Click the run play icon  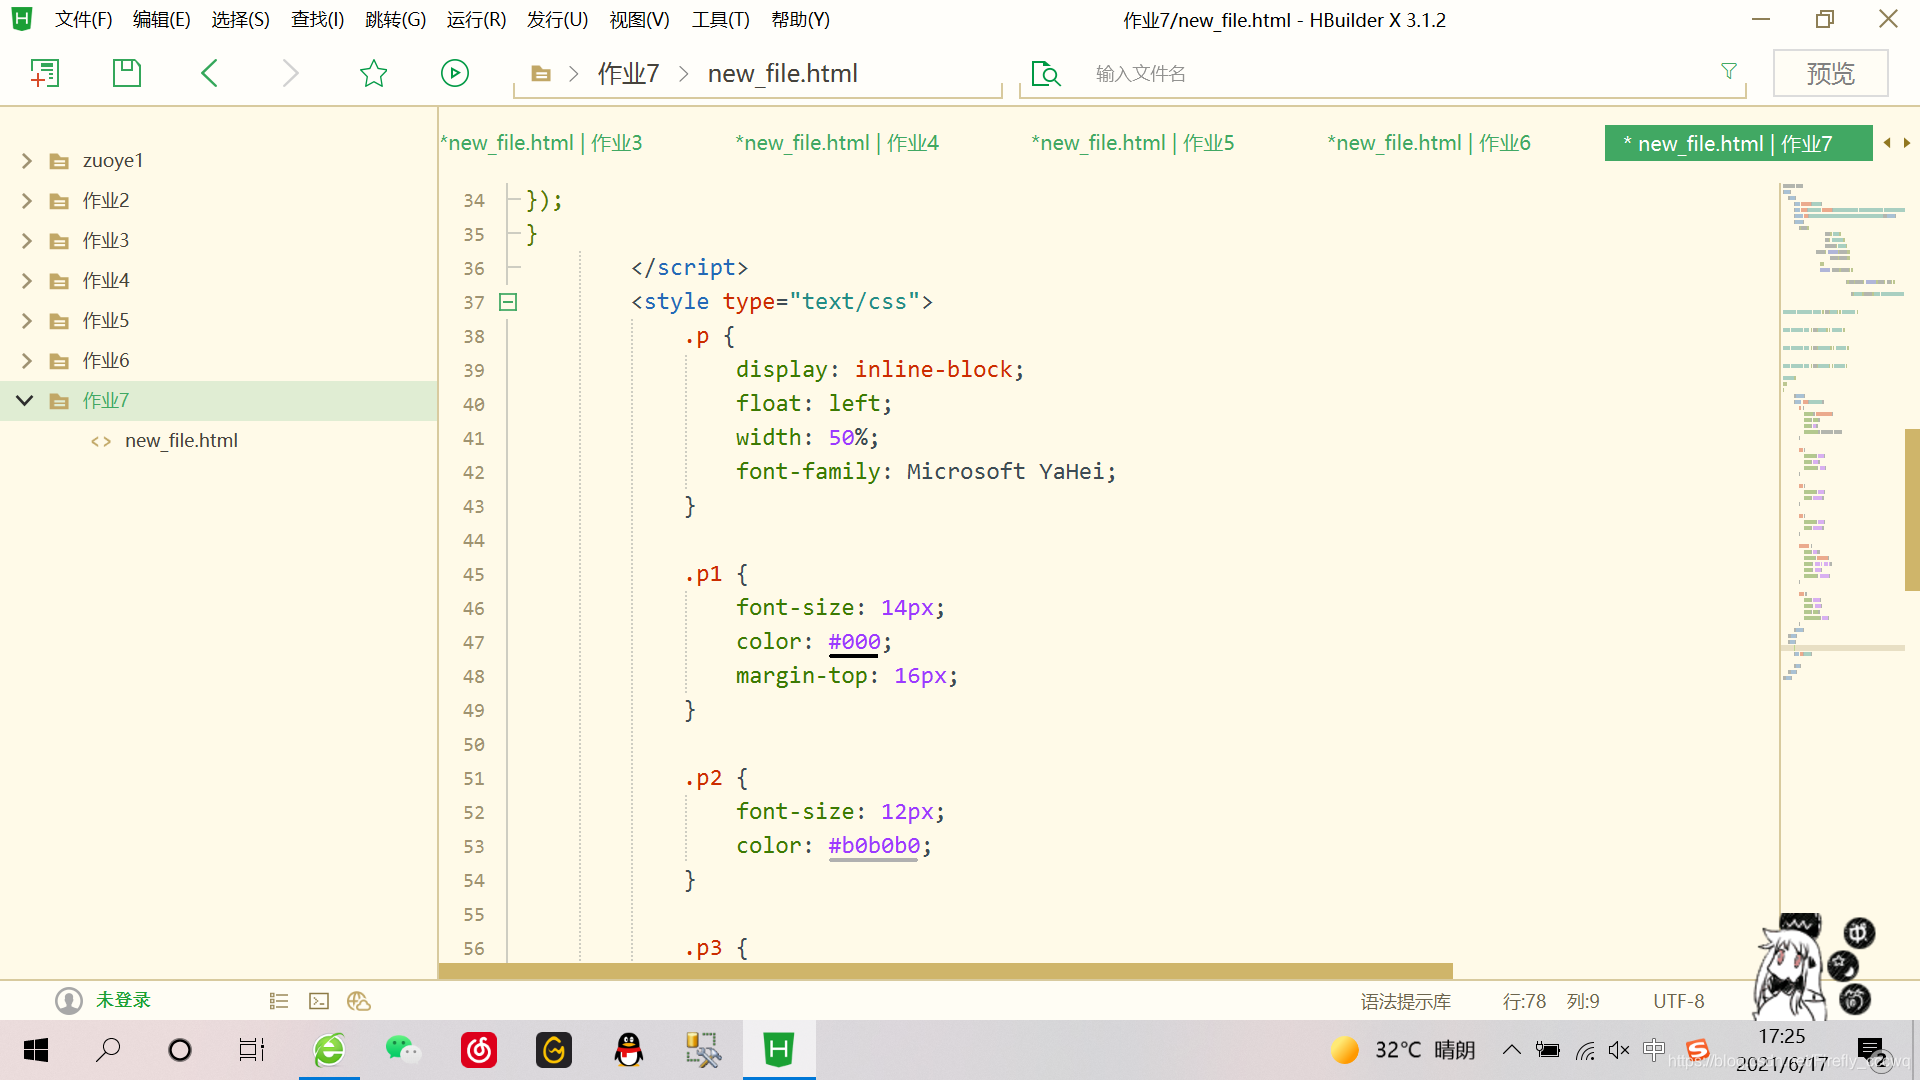[455, 73]
